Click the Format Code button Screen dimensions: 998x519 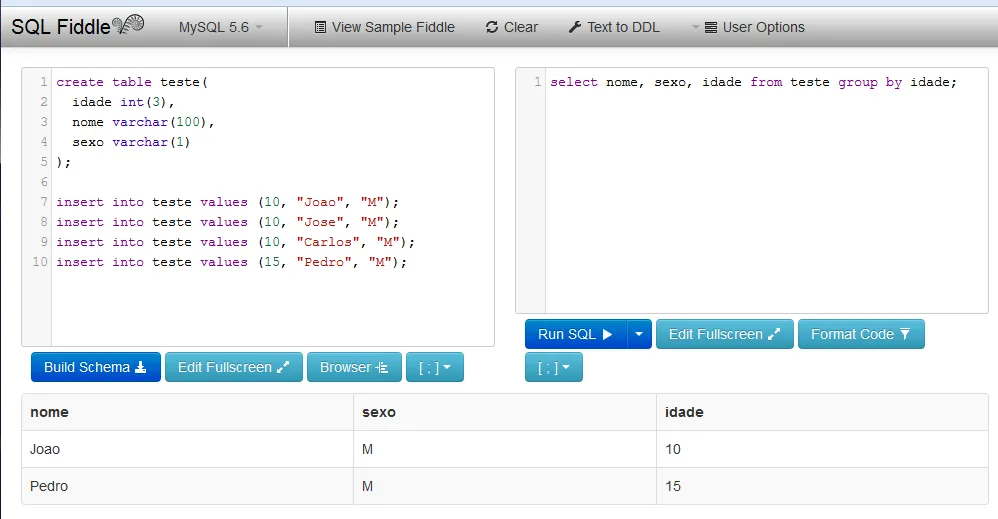(x=860, y=334)
